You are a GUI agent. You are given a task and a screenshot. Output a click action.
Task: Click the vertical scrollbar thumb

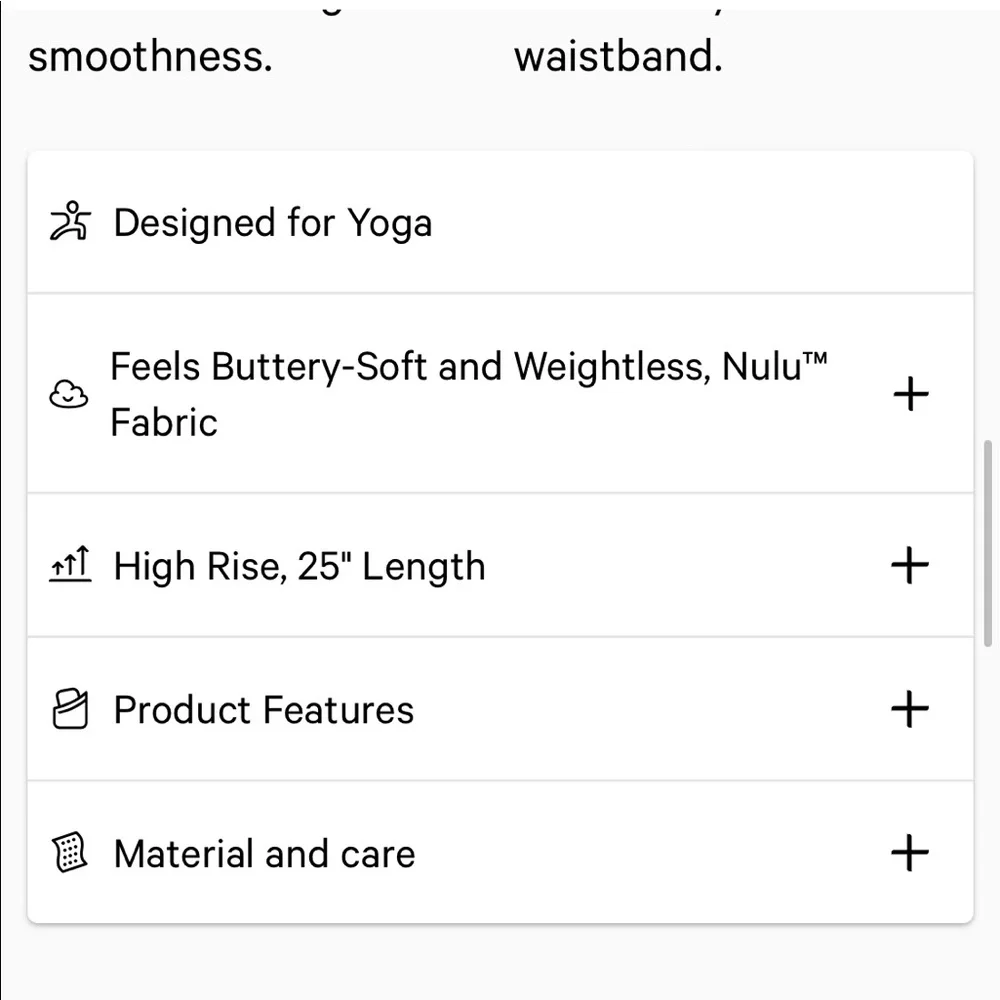coord(989,543)
